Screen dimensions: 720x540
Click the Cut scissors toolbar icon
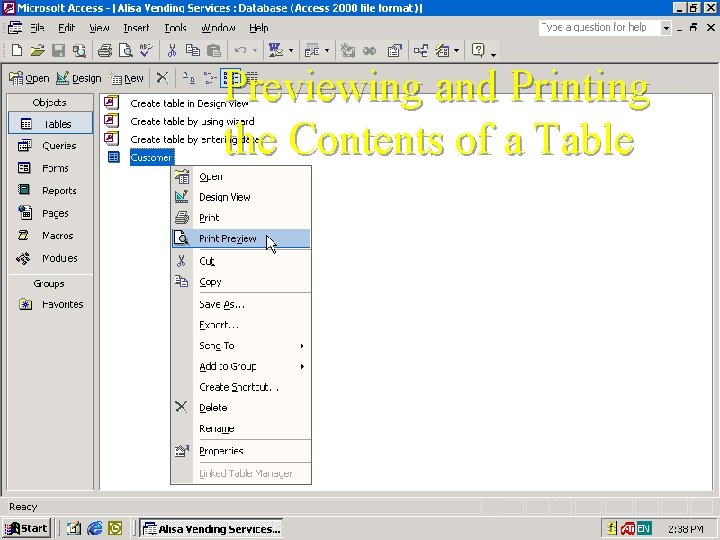pos(172,50)
